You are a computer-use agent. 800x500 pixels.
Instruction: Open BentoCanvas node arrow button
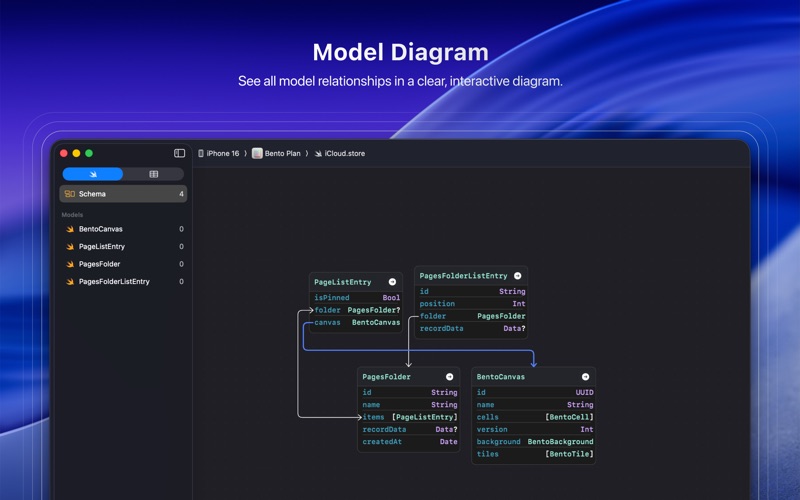[585, 377]
